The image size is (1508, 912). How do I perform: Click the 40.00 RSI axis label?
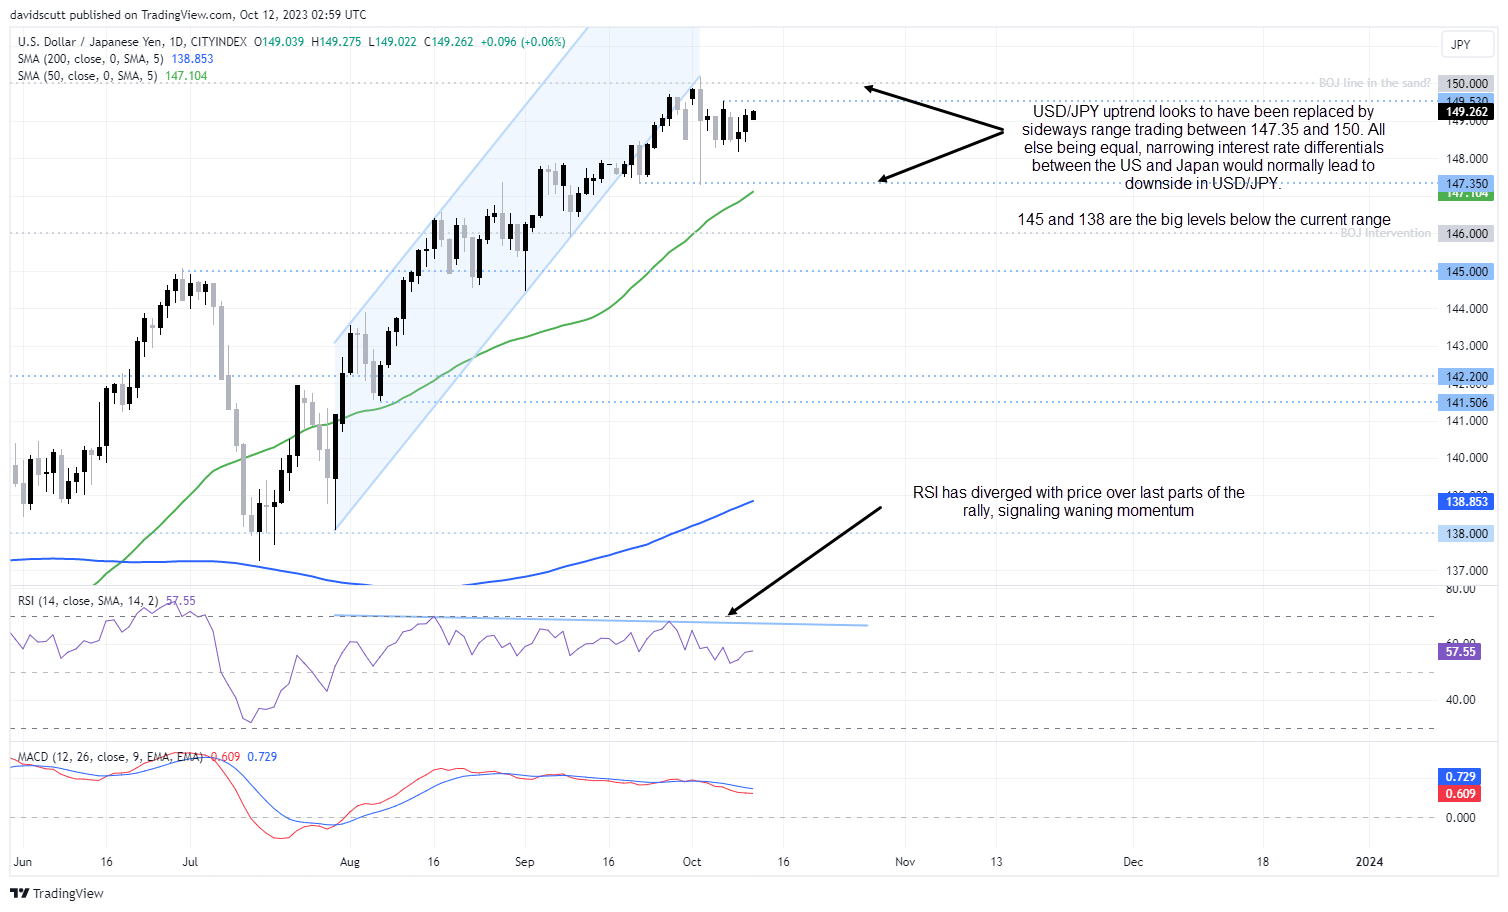pyautogui.click(x=1461, y=699)
